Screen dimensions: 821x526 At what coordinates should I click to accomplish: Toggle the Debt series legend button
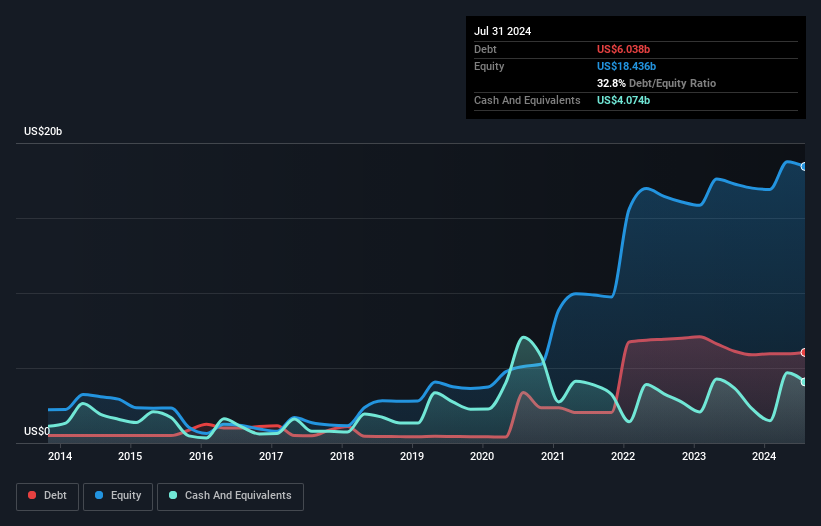coord(48,496)
